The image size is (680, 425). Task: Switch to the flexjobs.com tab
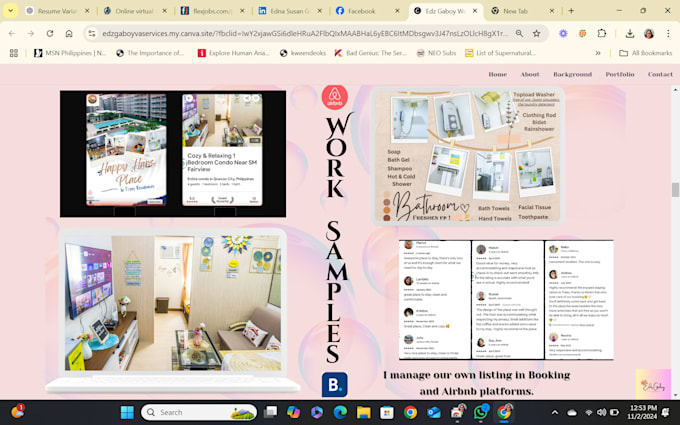[211, 11]
